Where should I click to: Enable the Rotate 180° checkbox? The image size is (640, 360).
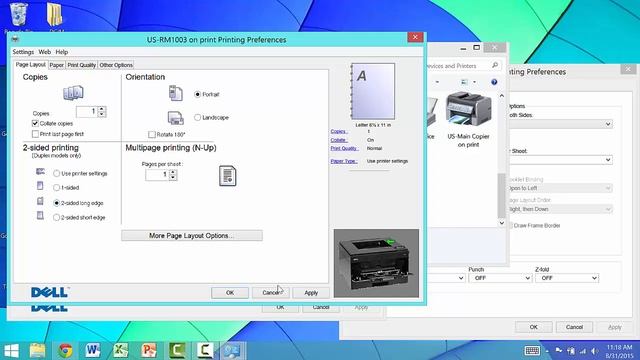152,134
